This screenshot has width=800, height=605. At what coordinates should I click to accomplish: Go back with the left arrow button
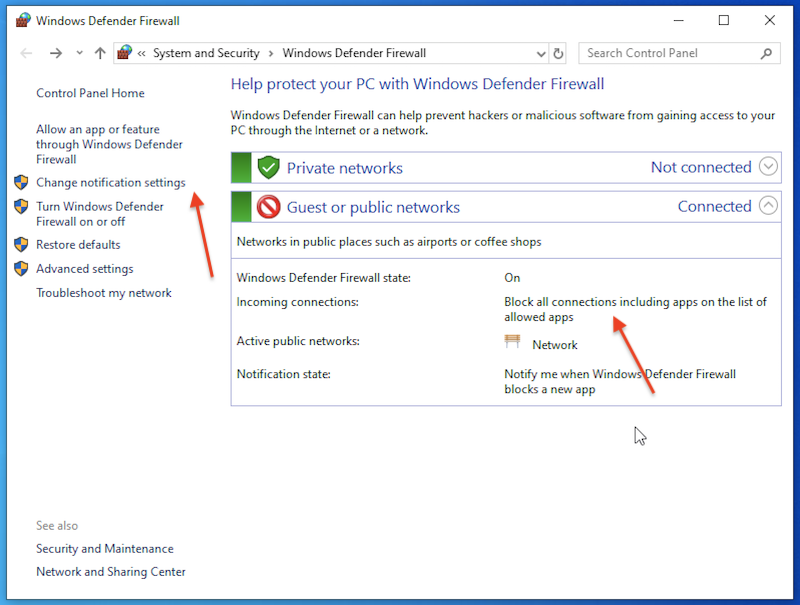point(26,53)
